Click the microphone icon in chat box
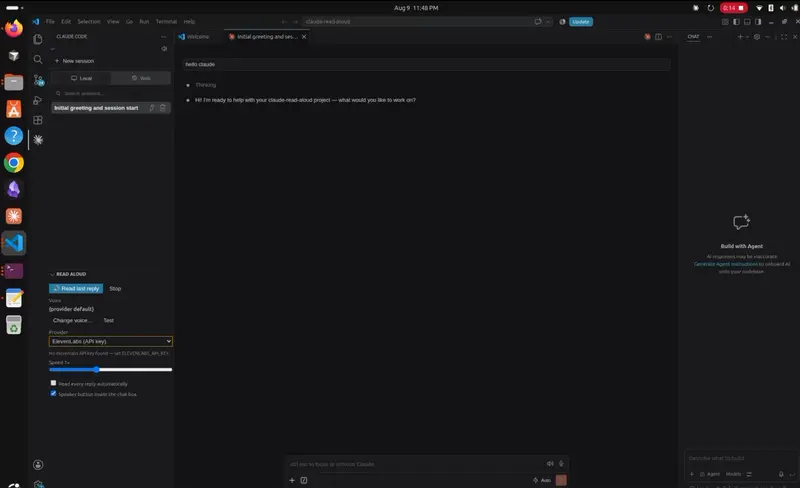Image resolution: width=800 pixels, height=488 pixels. point(561,463)
